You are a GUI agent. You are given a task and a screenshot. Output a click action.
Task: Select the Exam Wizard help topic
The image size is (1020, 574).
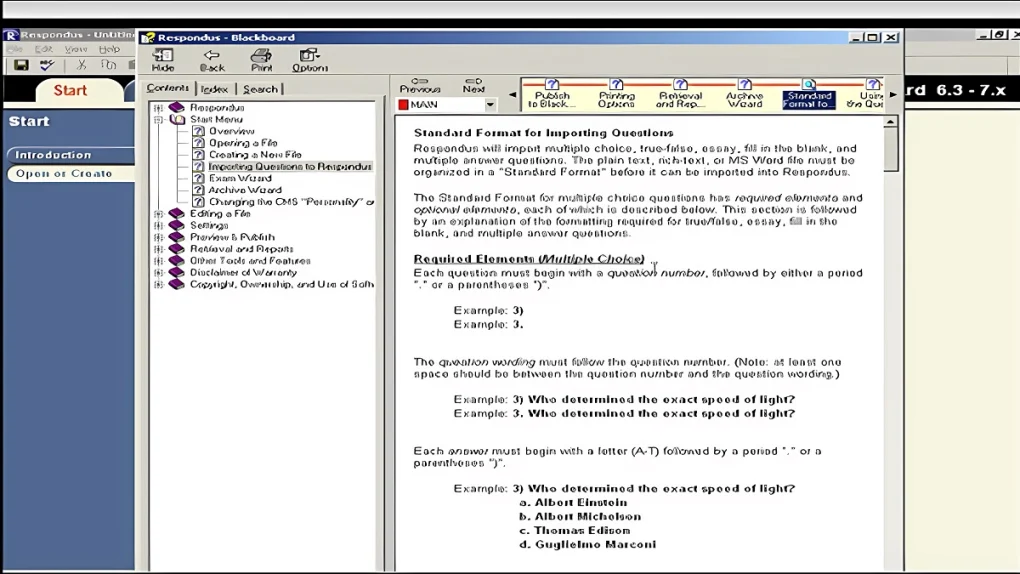coord(239,178)
